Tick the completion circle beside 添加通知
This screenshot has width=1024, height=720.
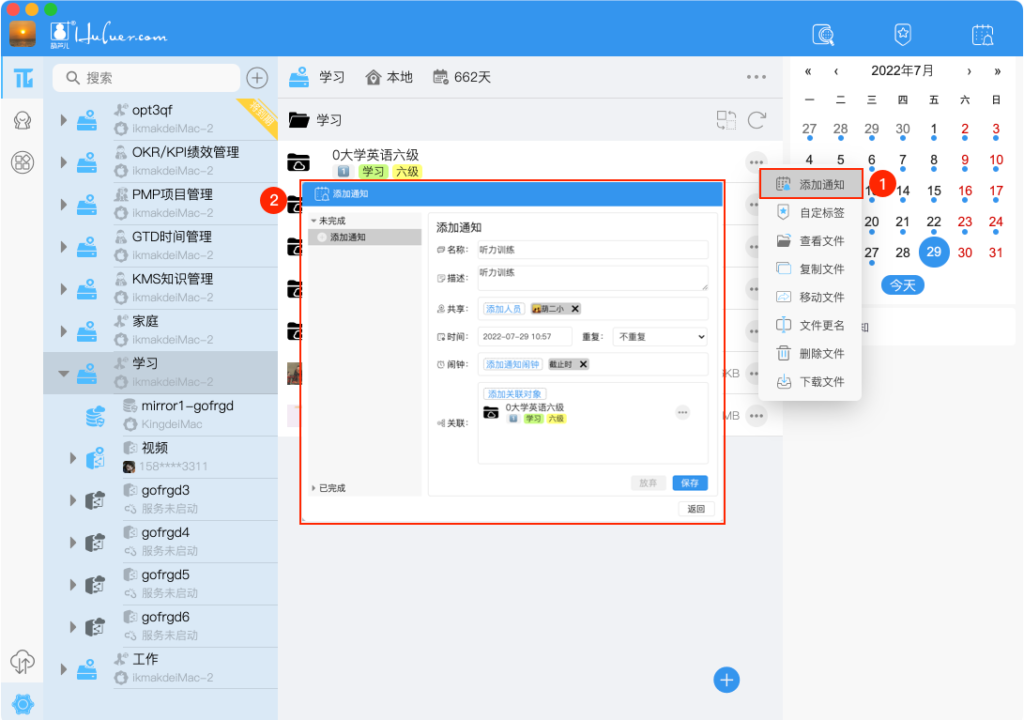click(321, 237)
